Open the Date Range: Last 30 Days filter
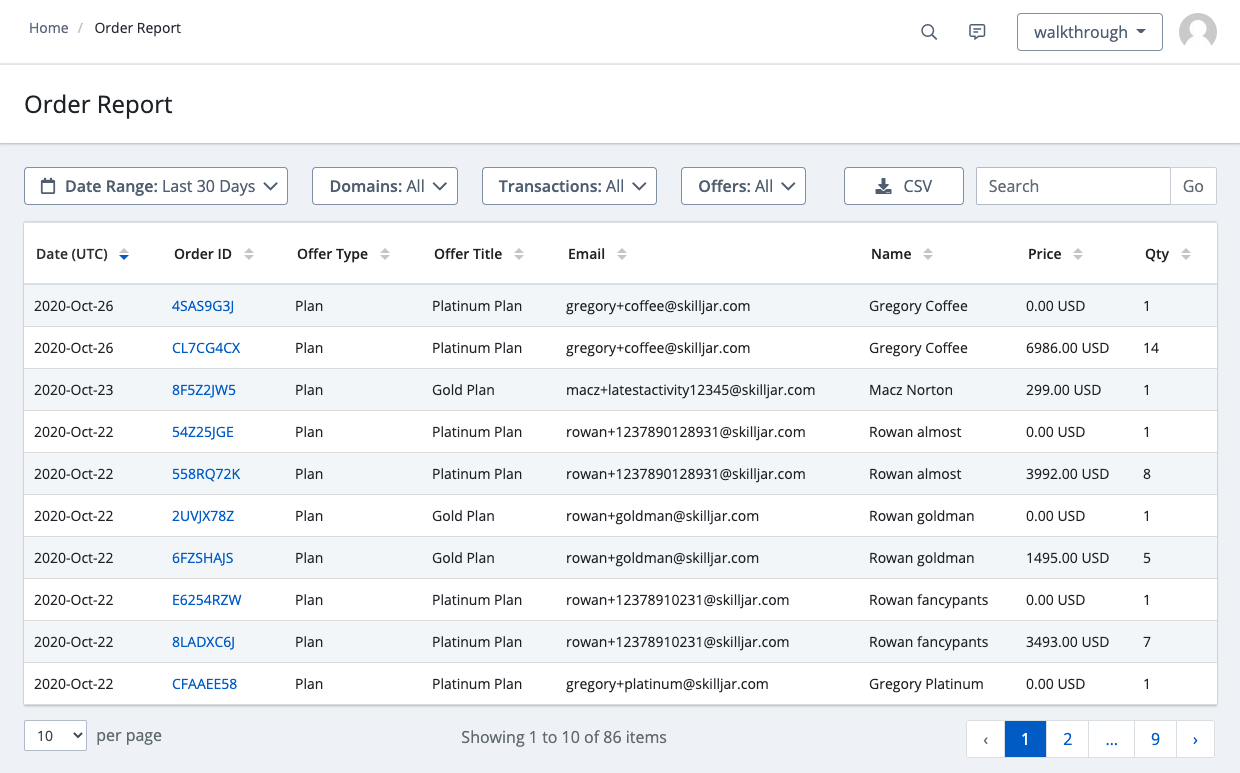Screen dimensions: 1240x773 tap(156, 186)
